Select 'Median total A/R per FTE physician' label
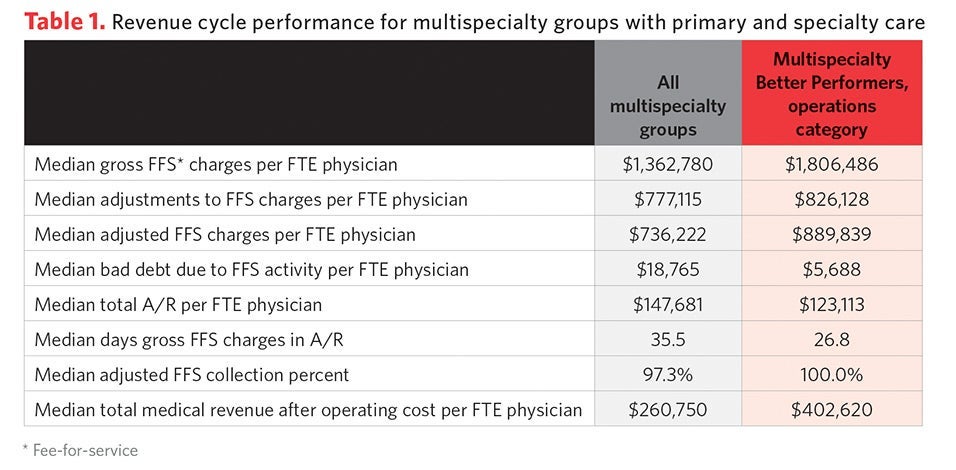The image size is (956, 470). pos(178,304)
